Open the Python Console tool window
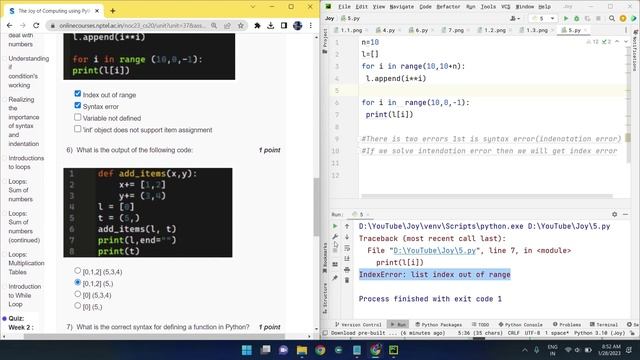This screenshot has height=360, width=640. click(x=520, y=324)
